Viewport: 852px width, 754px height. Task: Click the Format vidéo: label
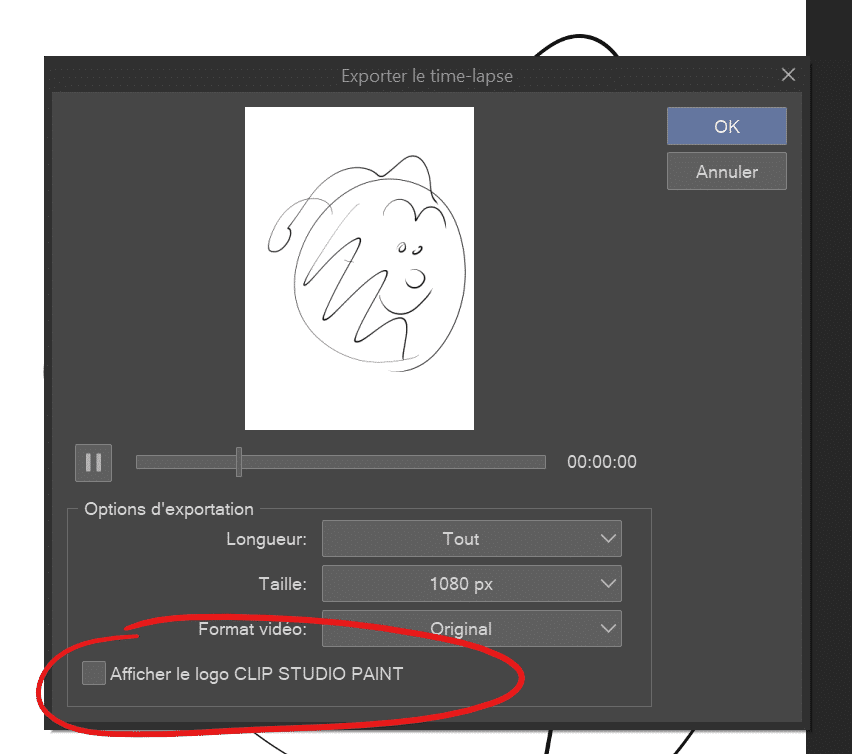[x=253, y=629]
